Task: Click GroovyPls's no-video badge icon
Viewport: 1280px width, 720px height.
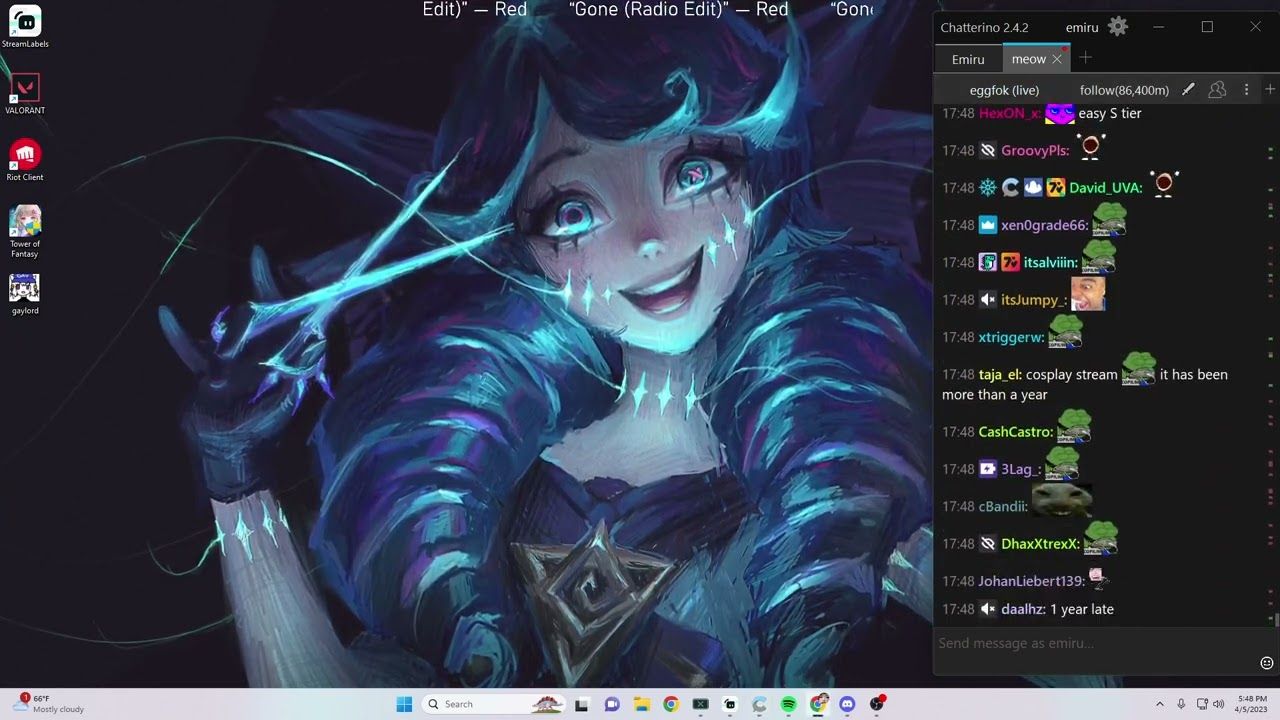Action: click(x=987, y=150)
